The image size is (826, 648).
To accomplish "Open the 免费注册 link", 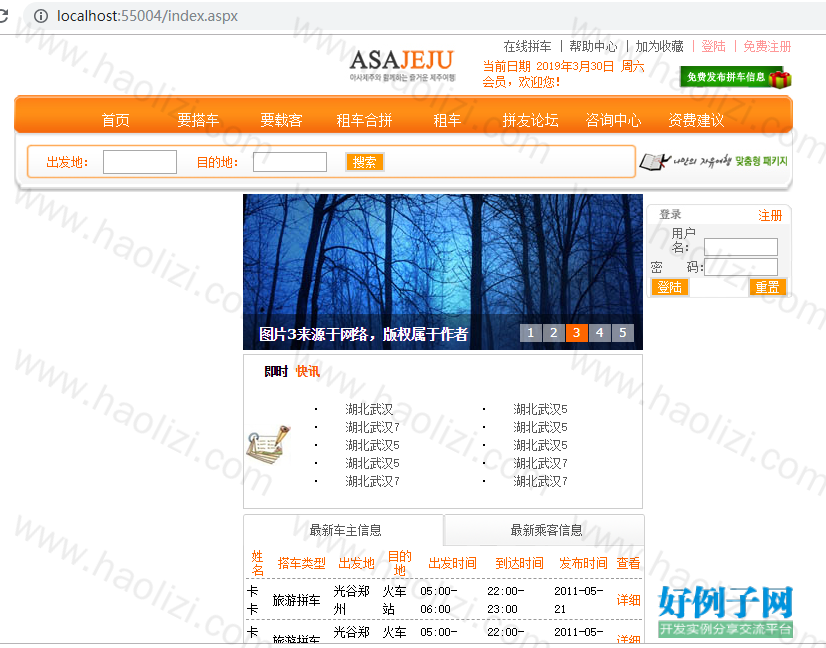I will coord(767,46).
